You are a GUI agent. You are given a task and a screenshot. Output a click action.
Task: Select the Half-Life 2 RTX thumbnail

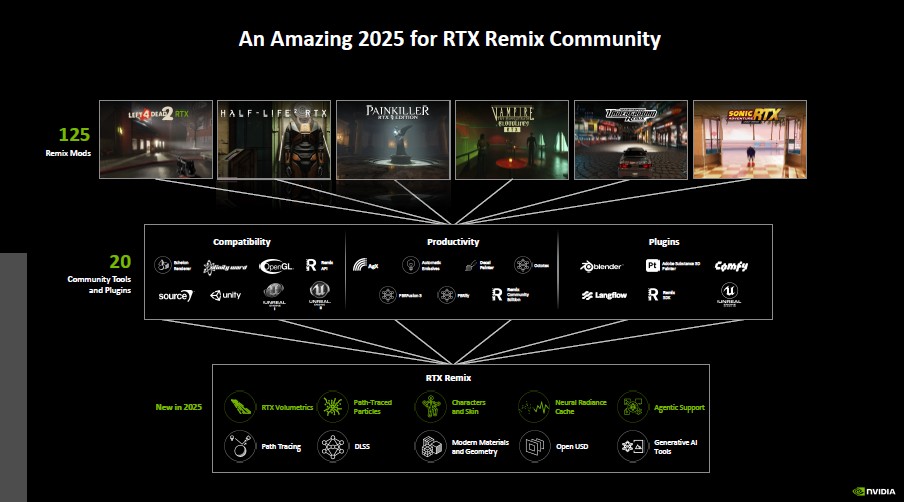(x=274, y=139)
